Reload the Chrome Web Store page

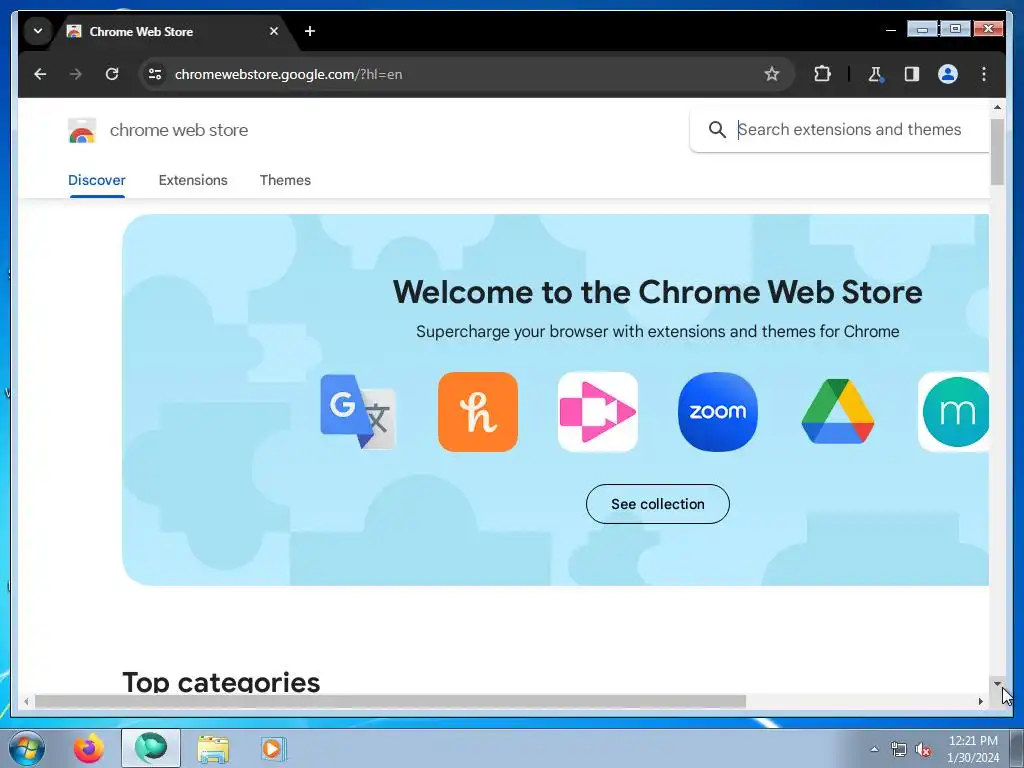coord(112,74)
